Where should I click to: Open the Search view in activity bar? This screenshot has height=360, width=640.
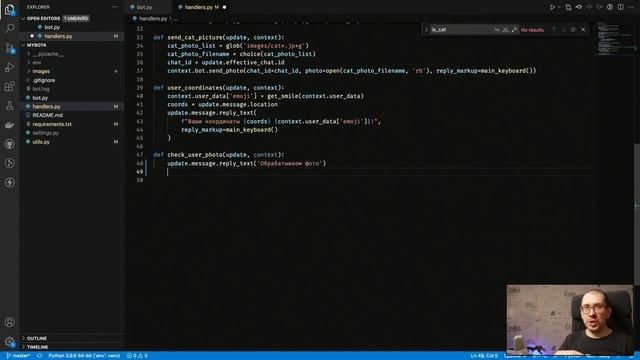(x=9, y=28)
